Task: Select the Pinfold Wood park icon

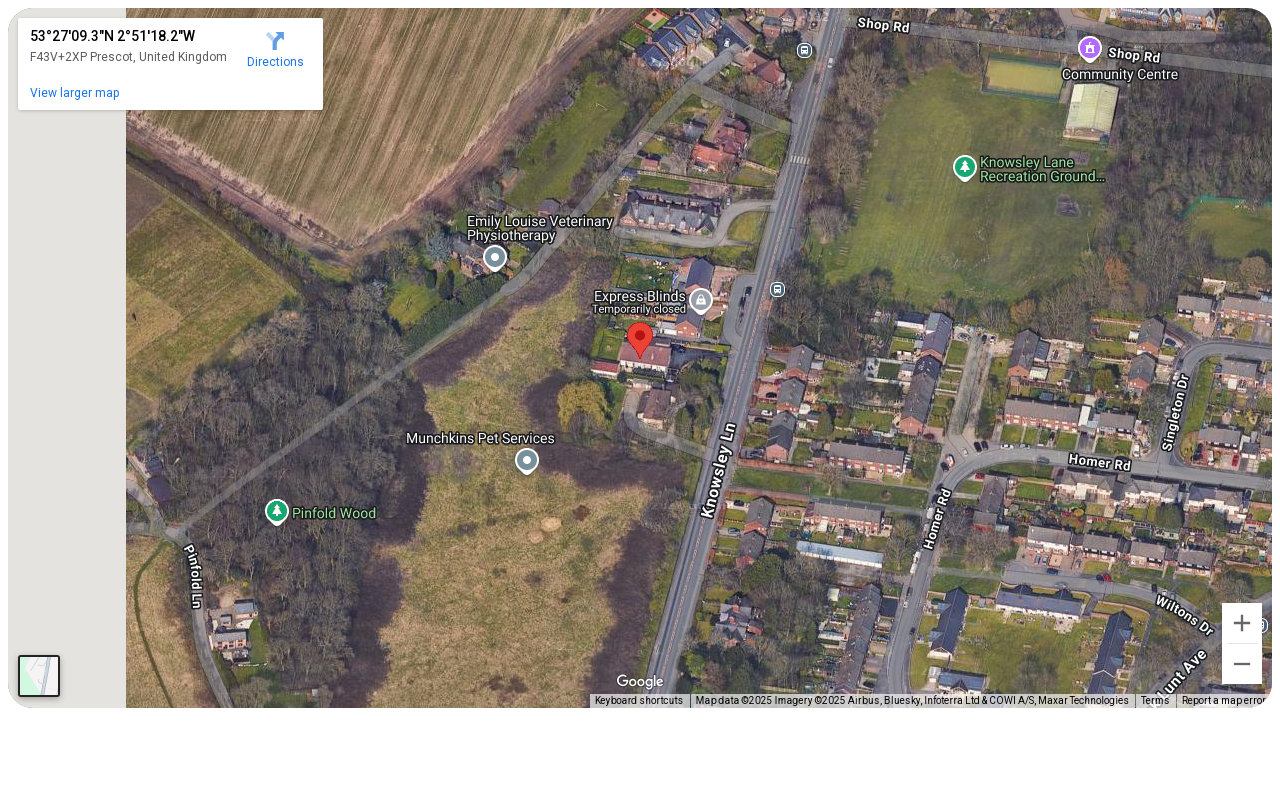Action: coord(277,512)
